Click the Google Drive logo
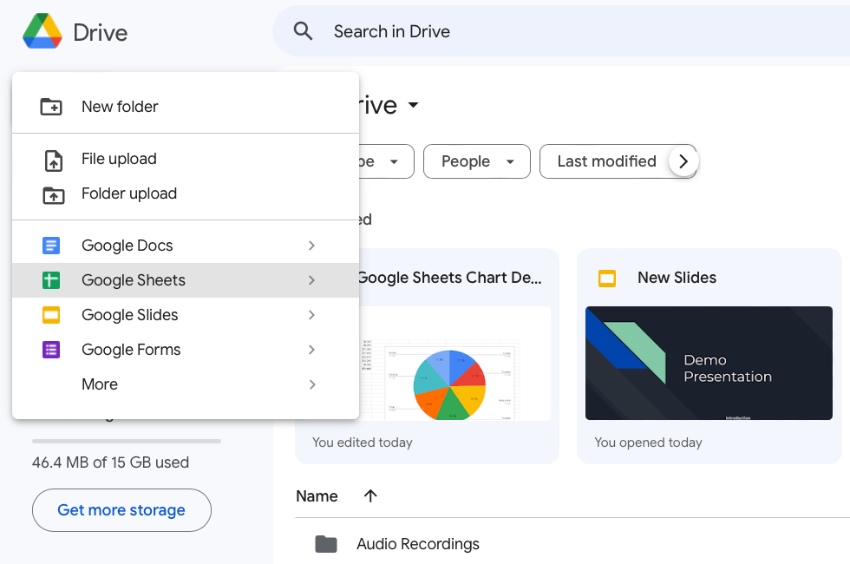This screenshot has width=850, height=564. tap(42, 32)
